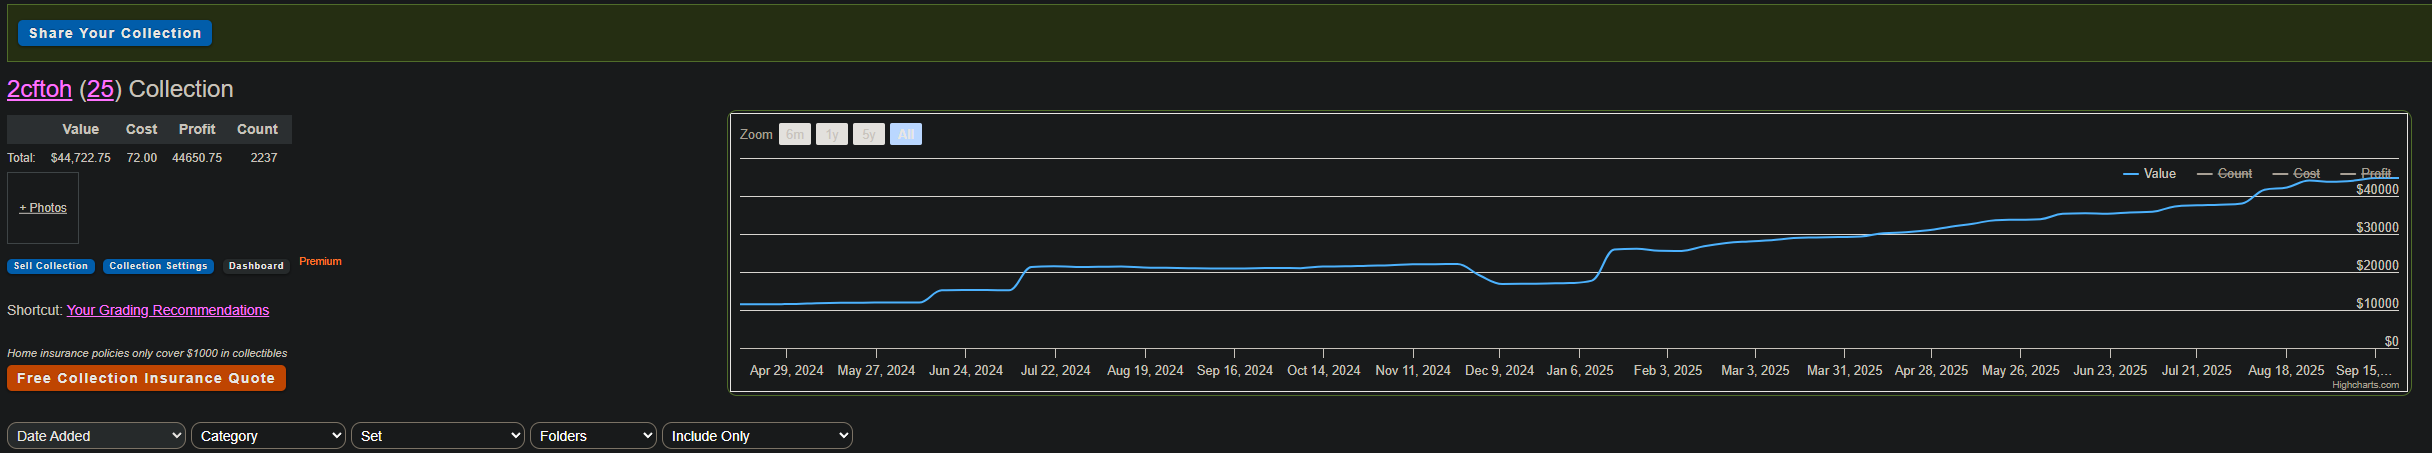The image size is (2432, 453).
Task: Open the Dashboard button
Action: coord(256,266)
